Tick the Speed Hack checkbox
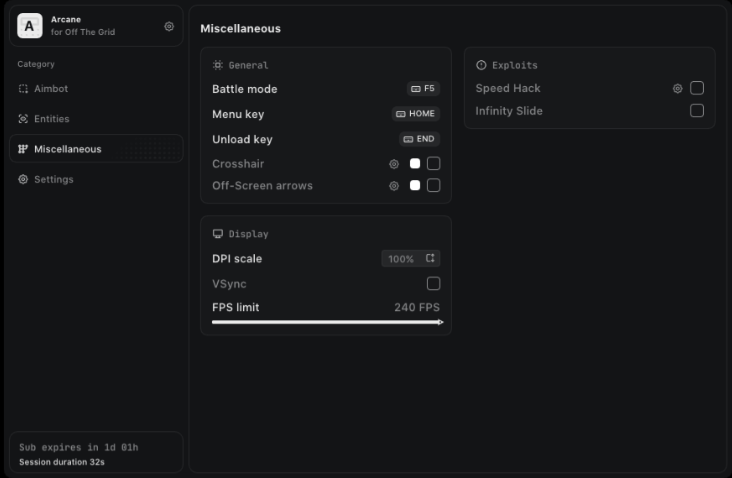 697,88
